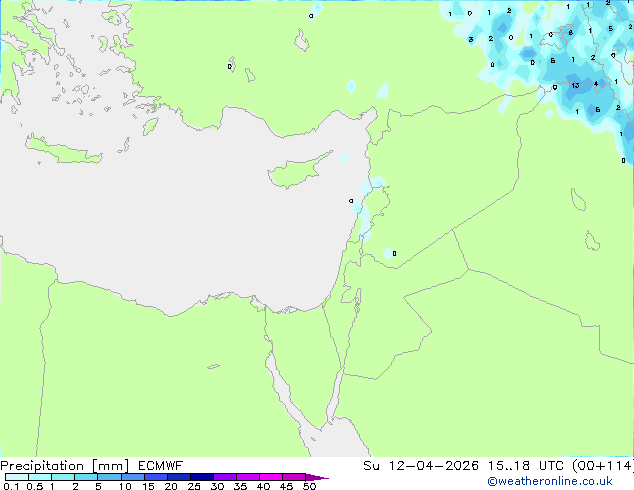Pick the 15–20 mm blue legend swatch

155,477
